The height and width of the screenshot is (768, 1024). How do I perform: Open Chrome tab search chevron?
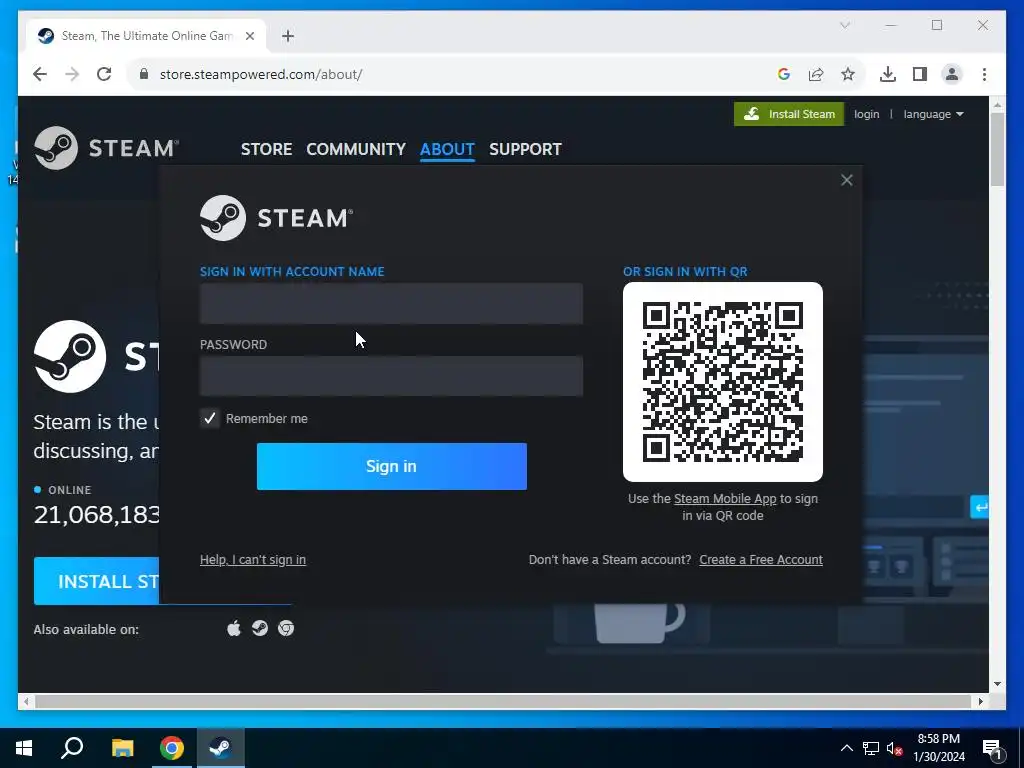coord(845,25)
